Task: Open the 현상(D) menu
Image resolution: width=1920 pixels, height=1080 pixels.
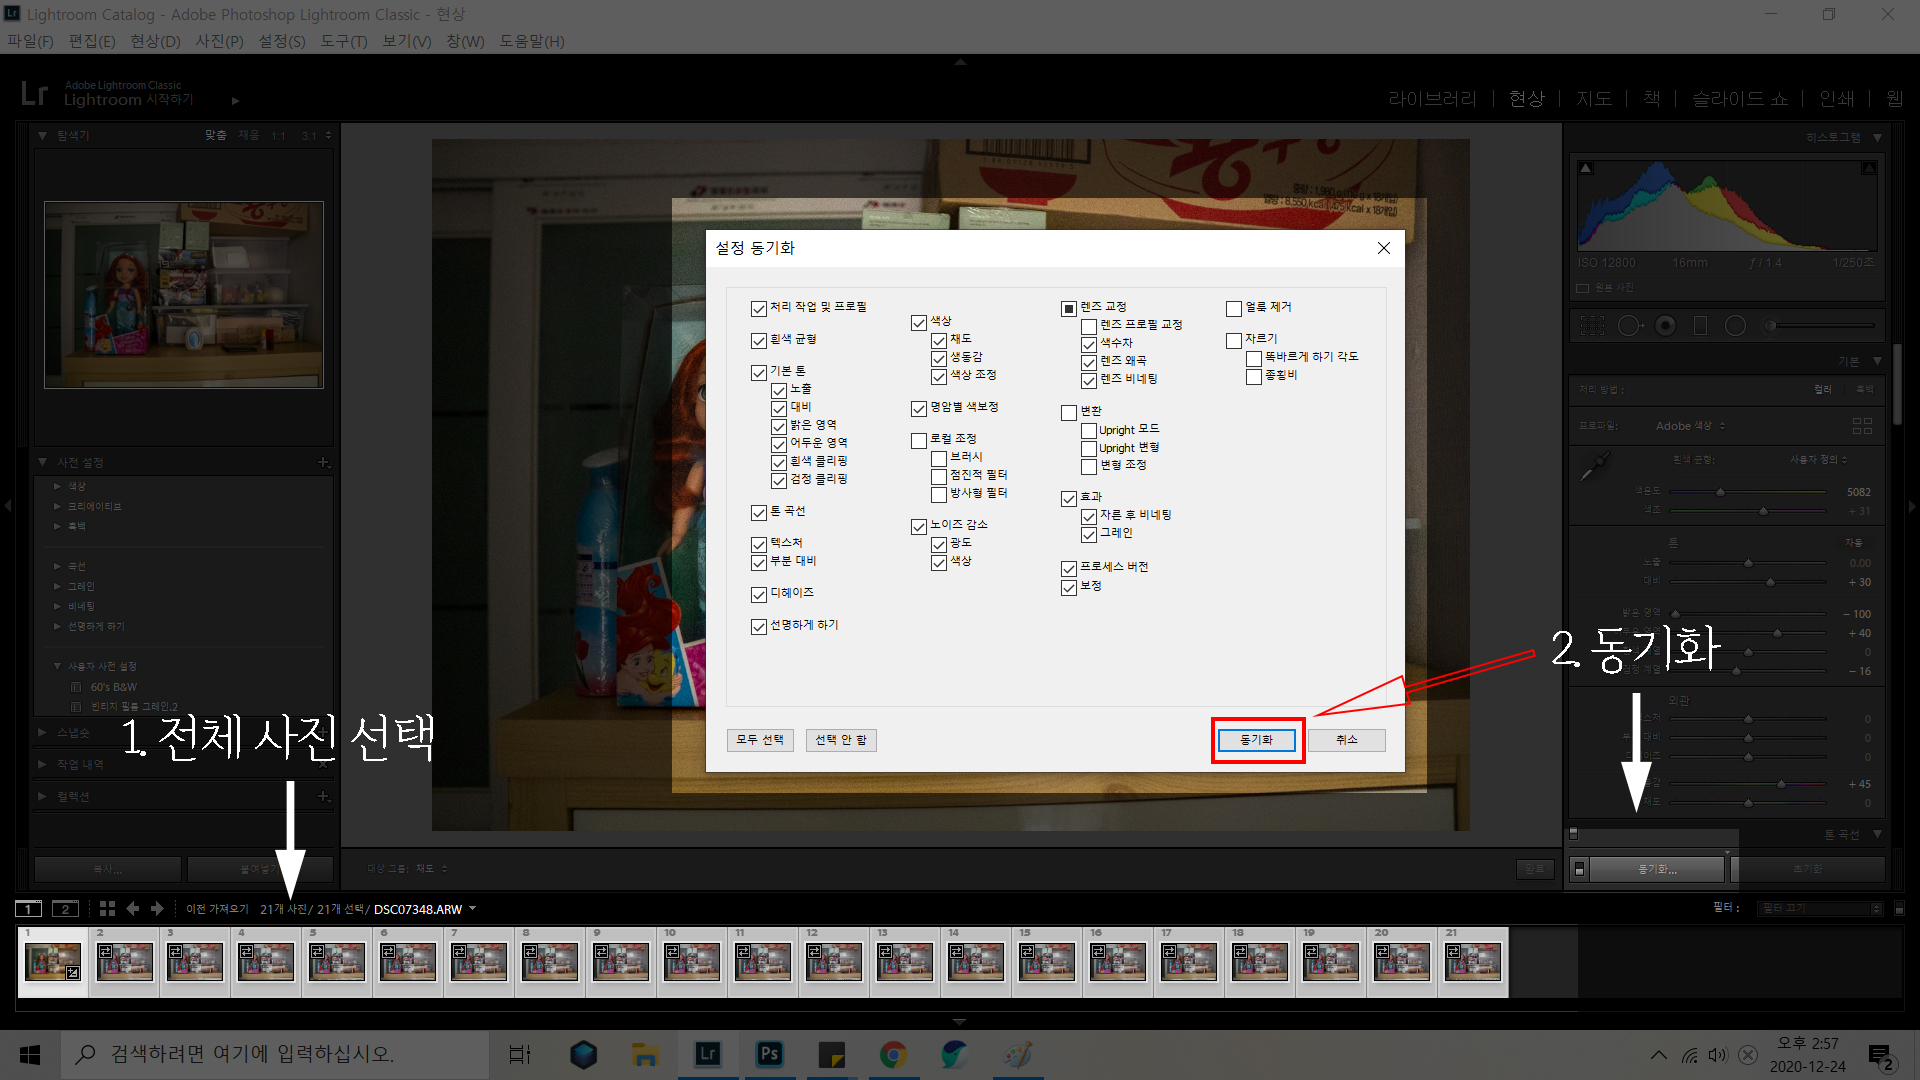Action: pos(155,41)
